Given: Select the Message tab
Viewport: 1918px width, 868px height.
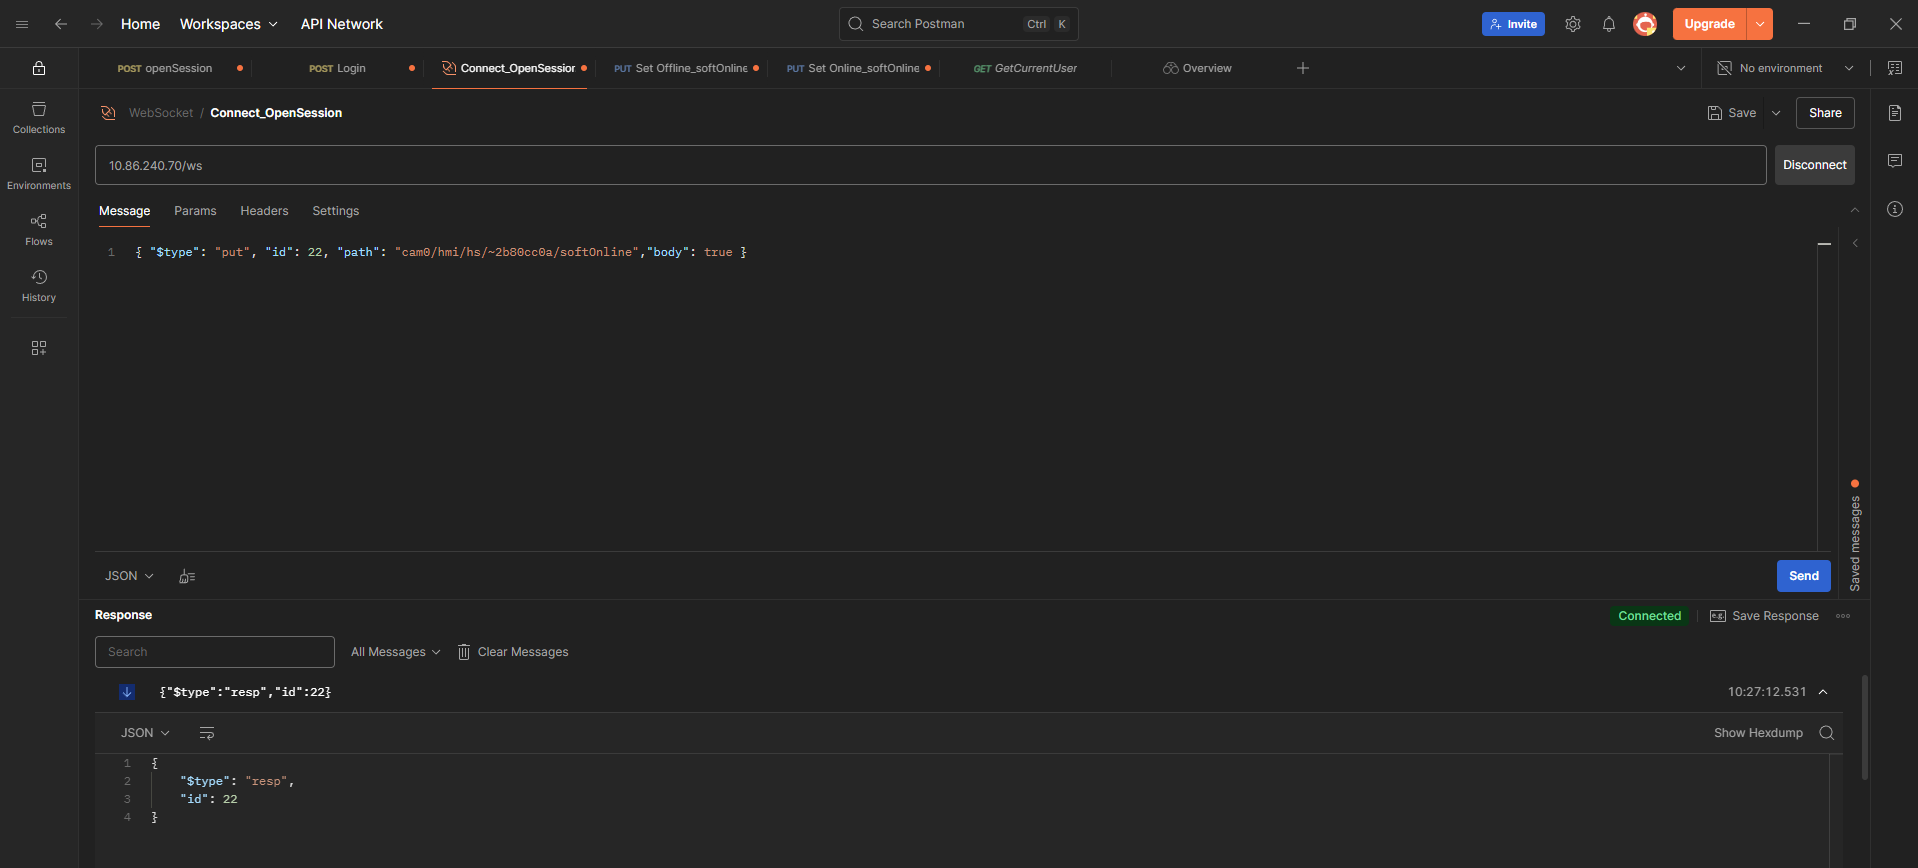Looking at the screenshot, I should 124,211.
